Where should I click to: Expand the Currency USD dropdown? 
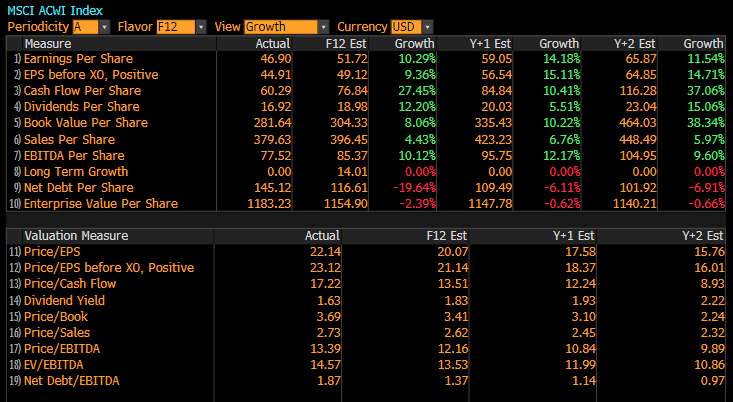click(428, 26)
